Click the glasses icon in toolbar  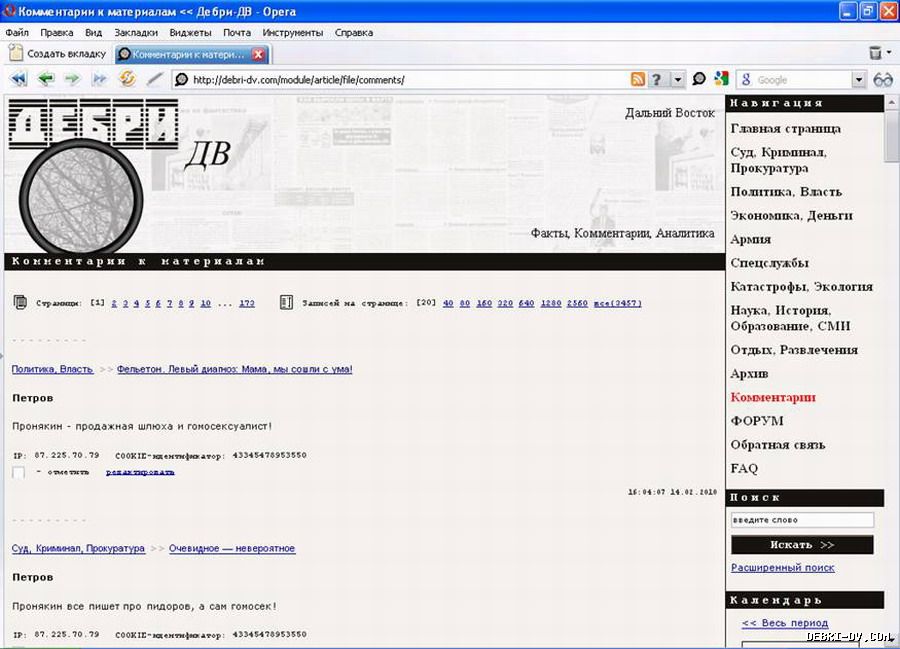[x=883, y=80]
